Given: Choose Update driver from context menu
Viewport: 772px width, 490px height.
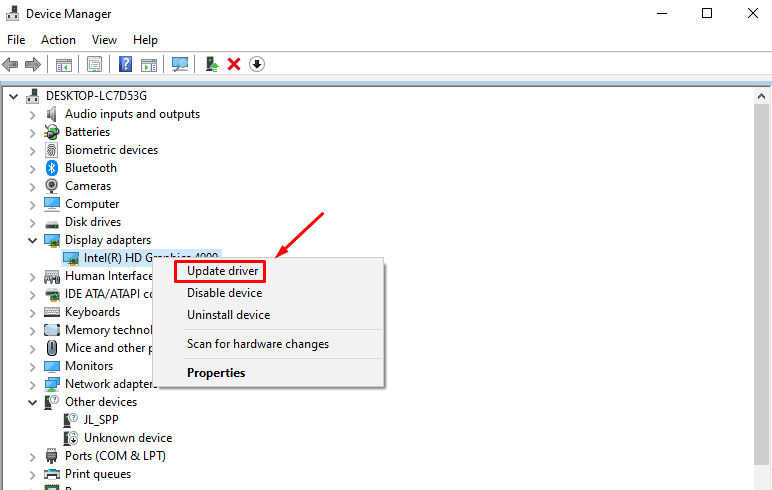Looking at the screenshot, I should pyautogui.click(x=223, y=271).
